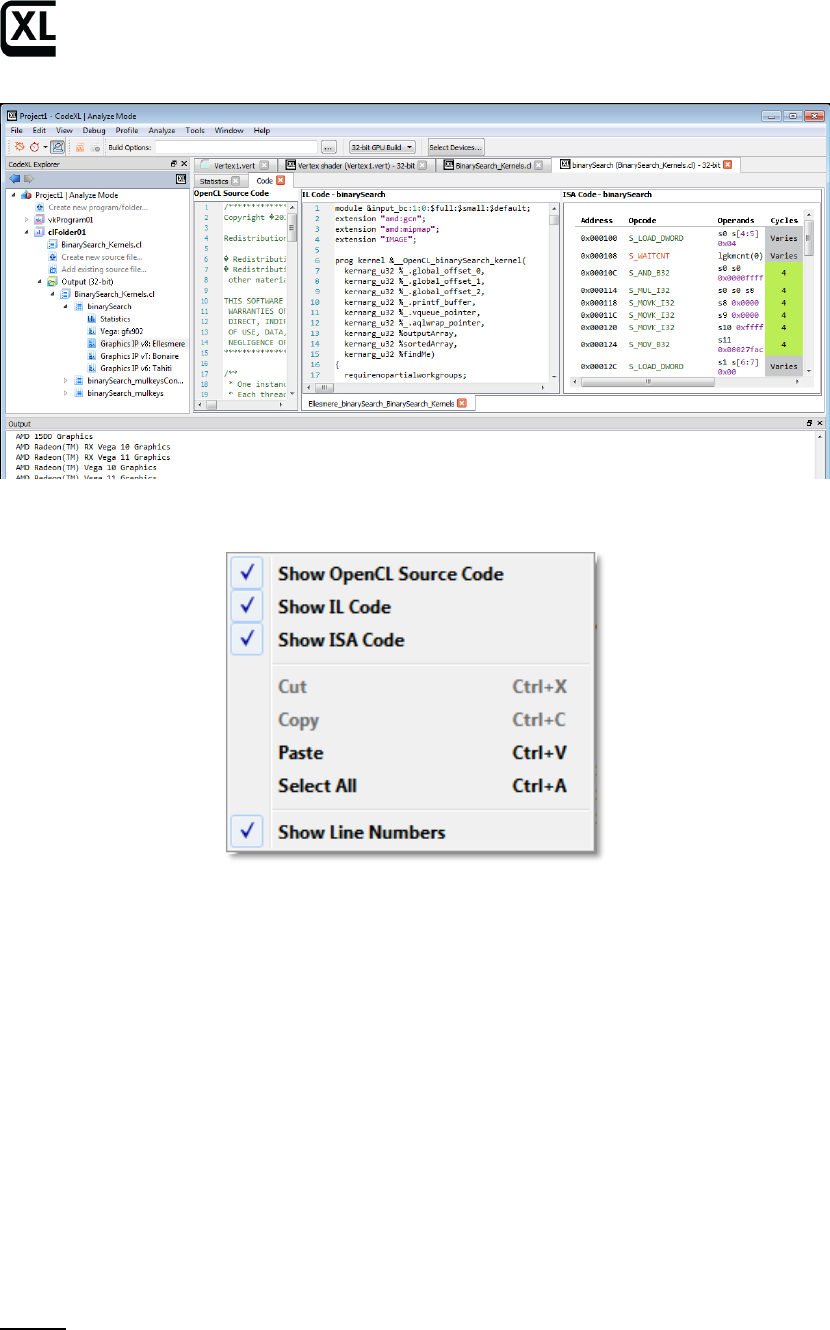
Task: Close the Output panel
Action: pyautogui.click(x=820, y=424)
